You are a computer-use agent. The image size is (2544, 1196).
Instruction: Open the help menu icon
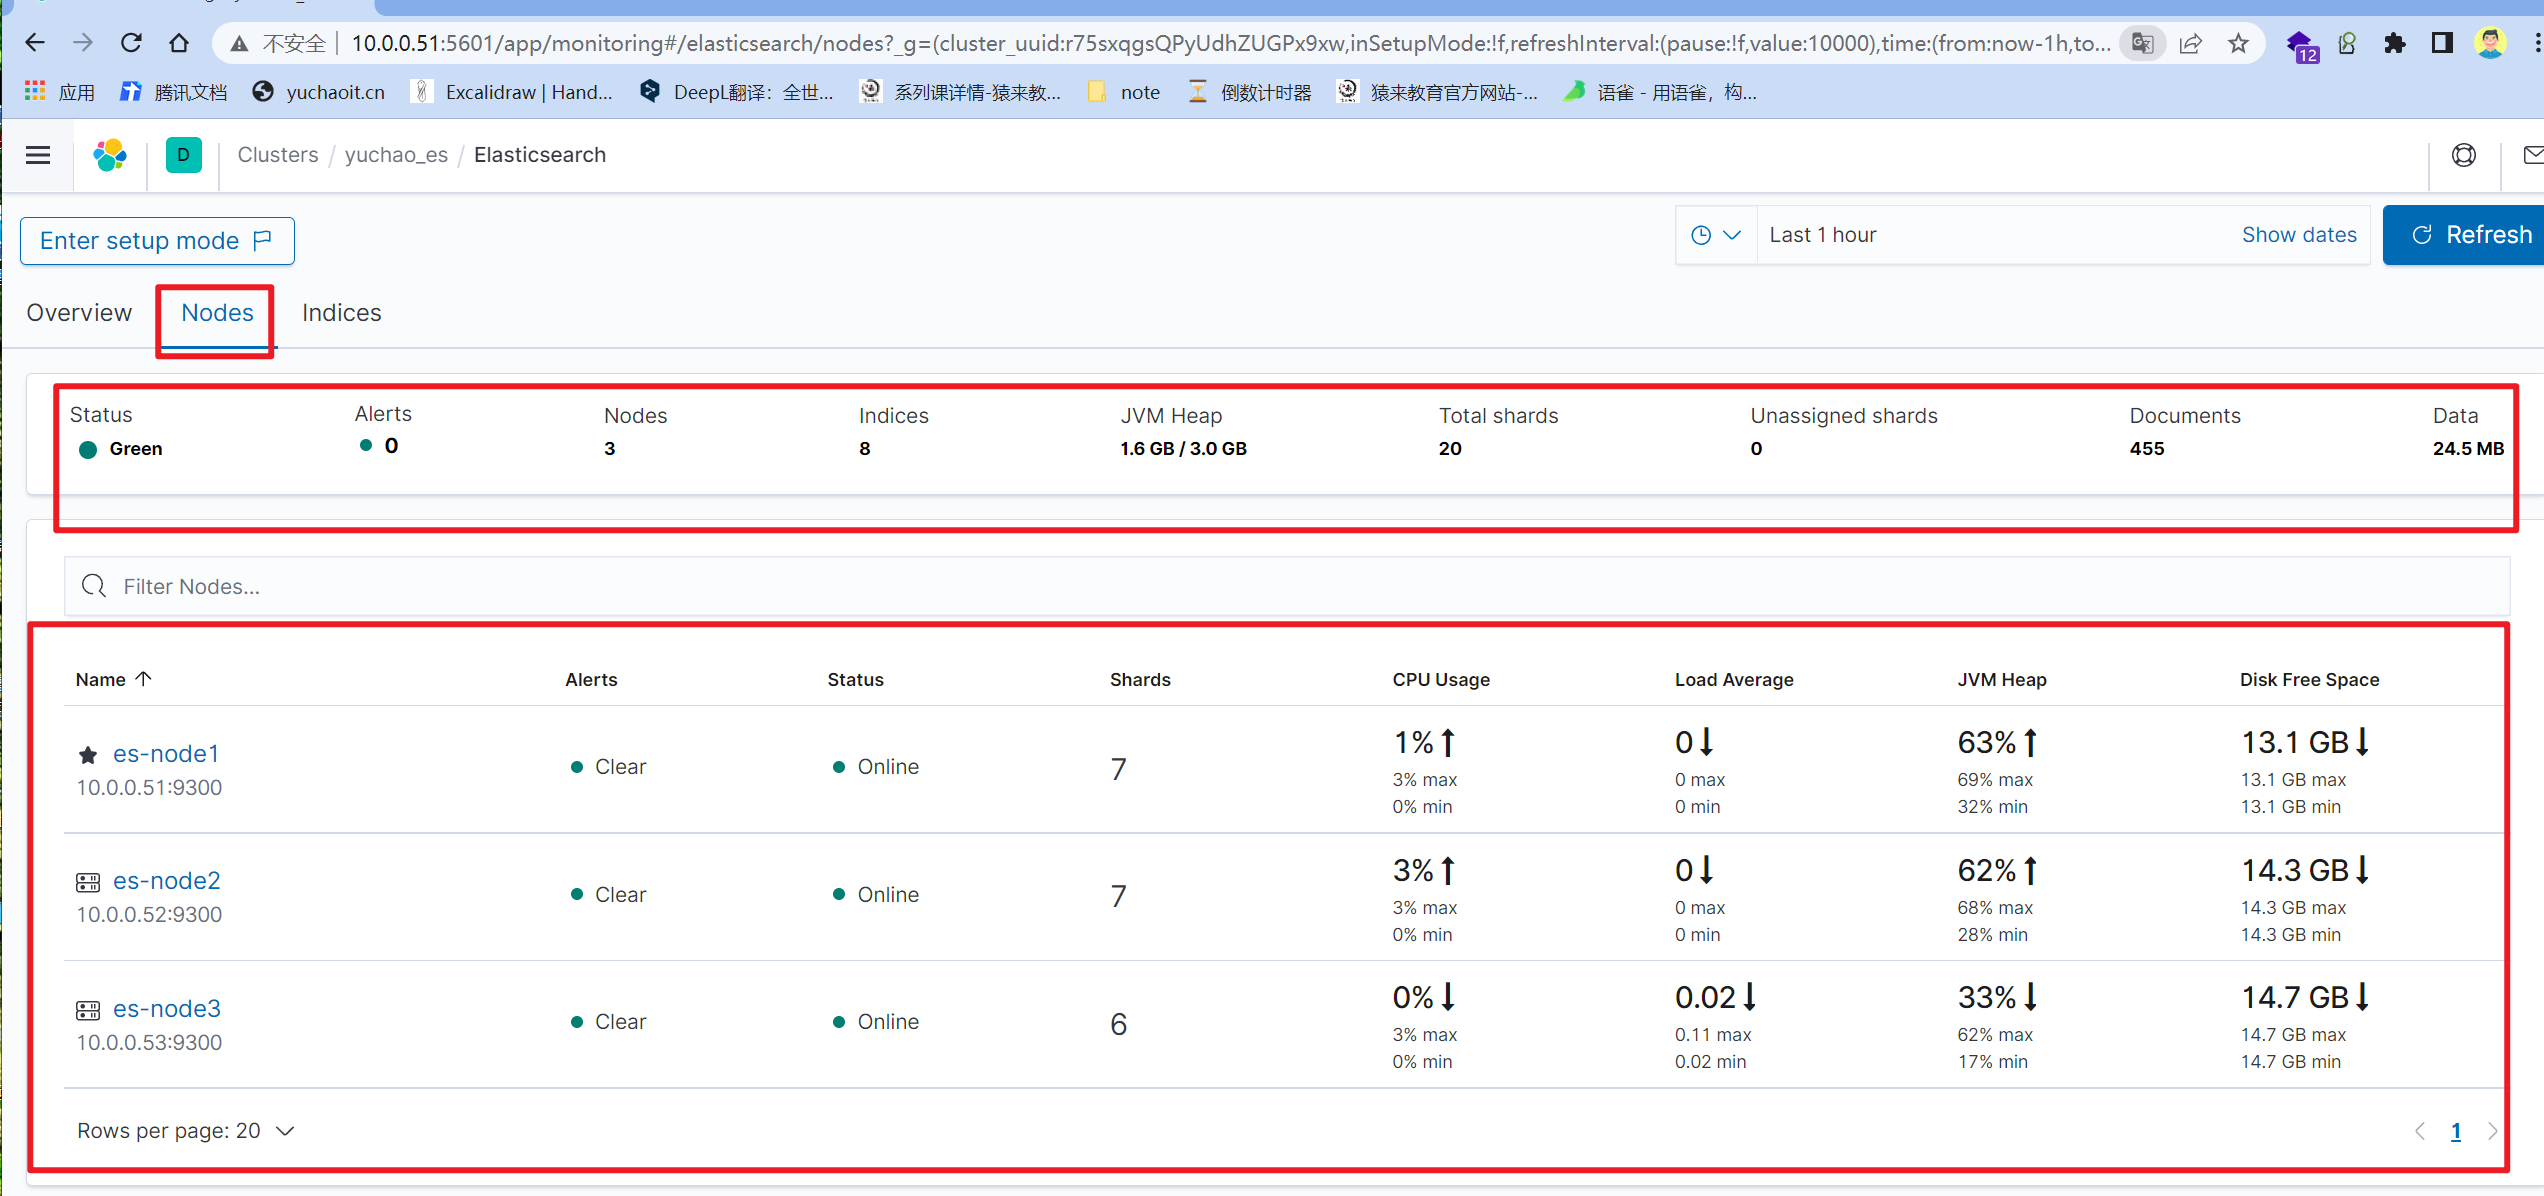2464,155
